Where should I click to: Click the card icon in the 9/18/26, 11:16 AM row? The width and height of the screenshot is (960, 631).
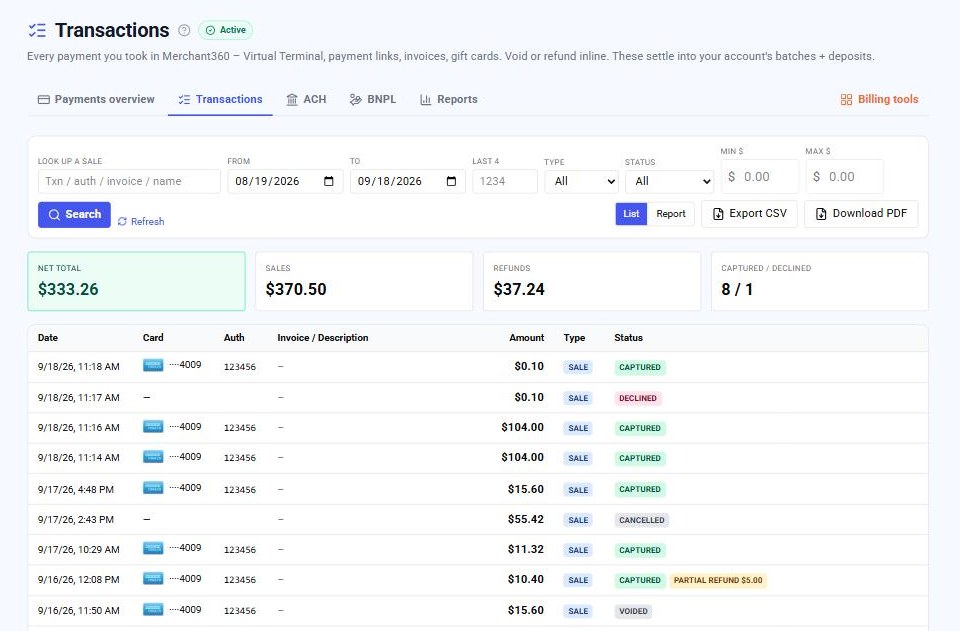click(x=153, y=427)
